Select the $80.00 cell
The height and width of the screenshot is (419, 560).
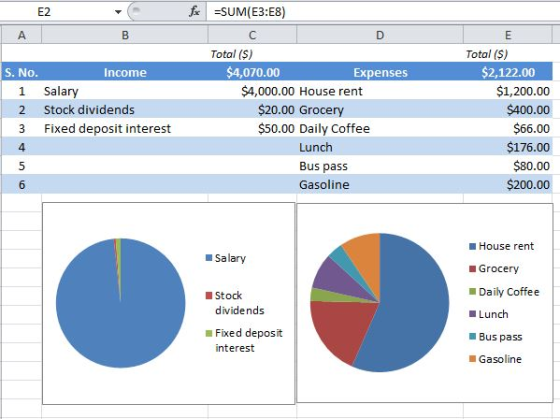pos(508,166)
